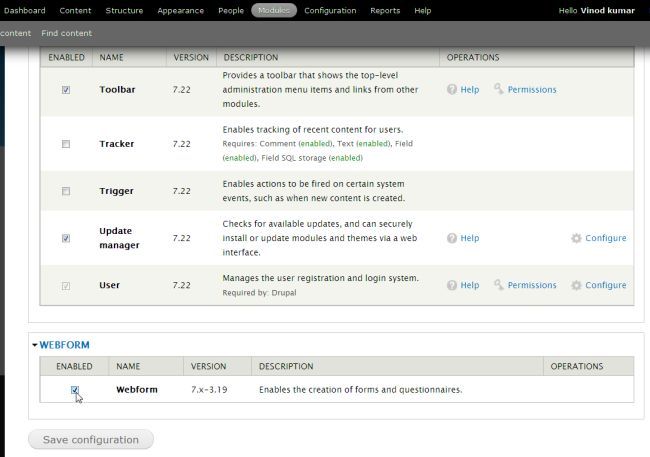Open the Find content shortcut
Image resolution: width=650 pixels, height=457 pixels.
[66, 33]
